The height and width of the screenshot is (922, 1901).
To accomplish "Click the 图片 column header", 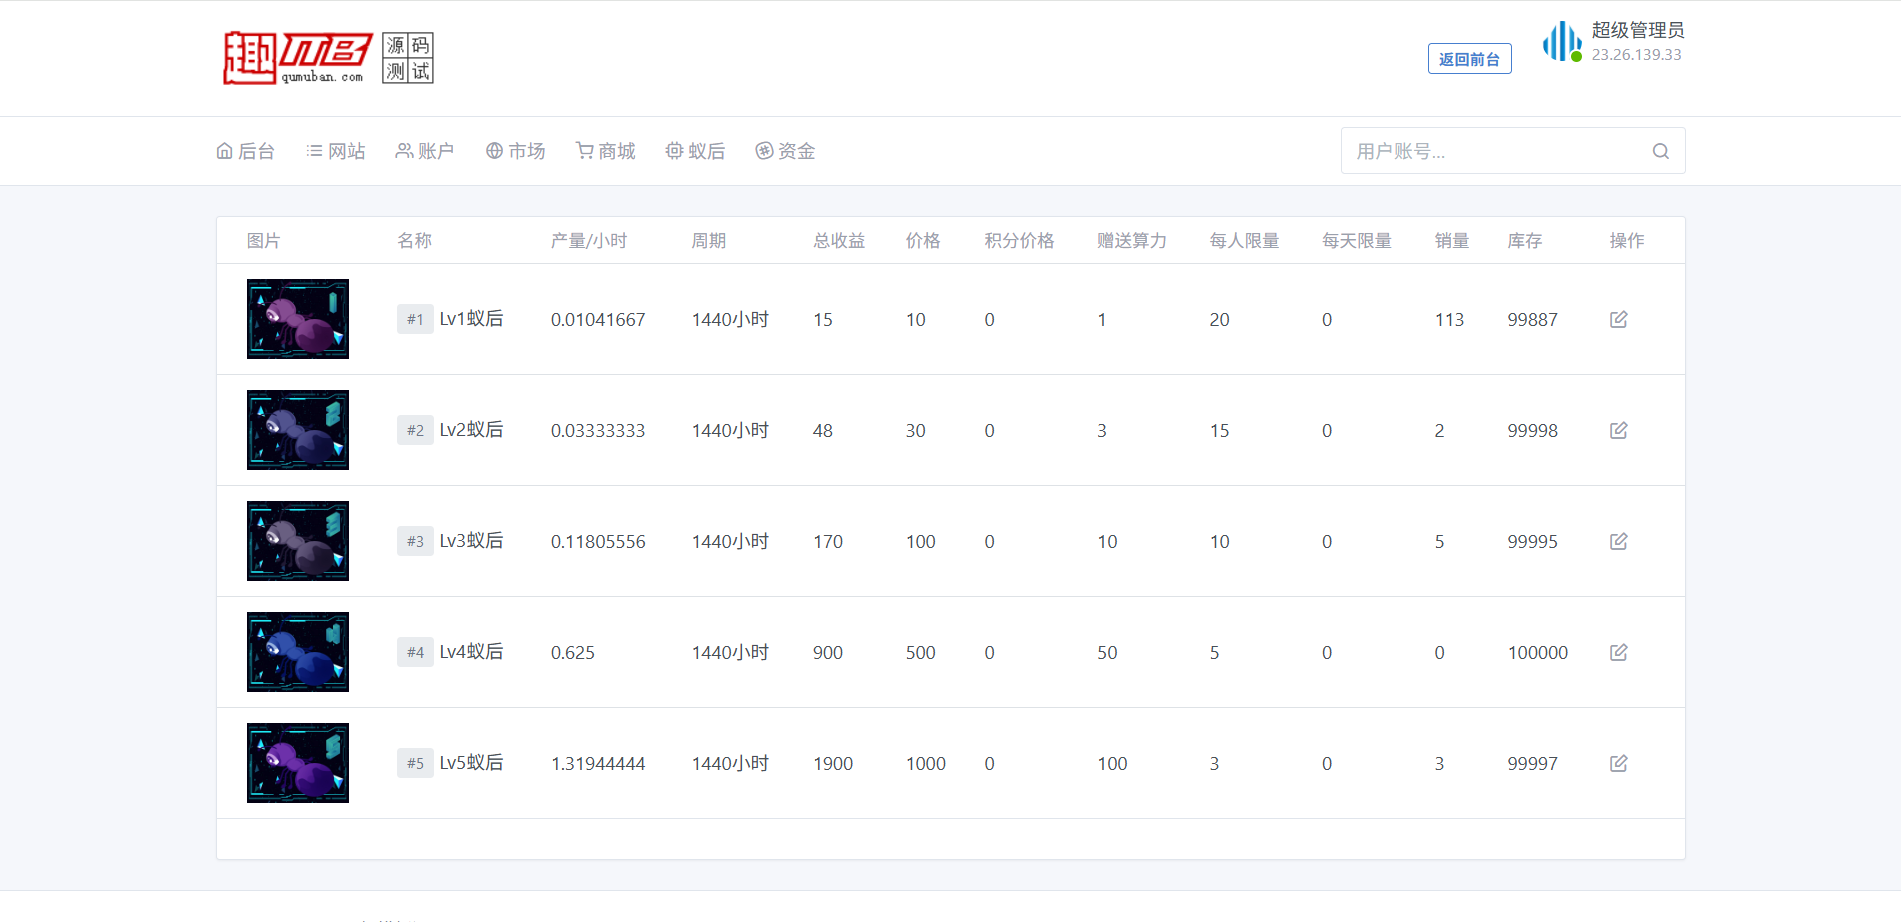I will 264,241.
